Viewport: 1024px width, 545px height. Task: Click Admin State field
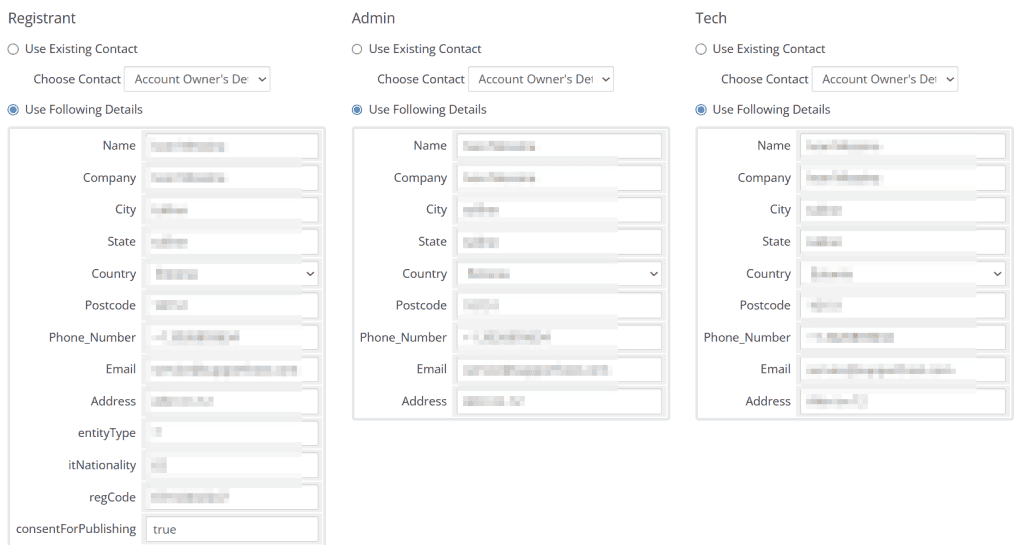559,241
